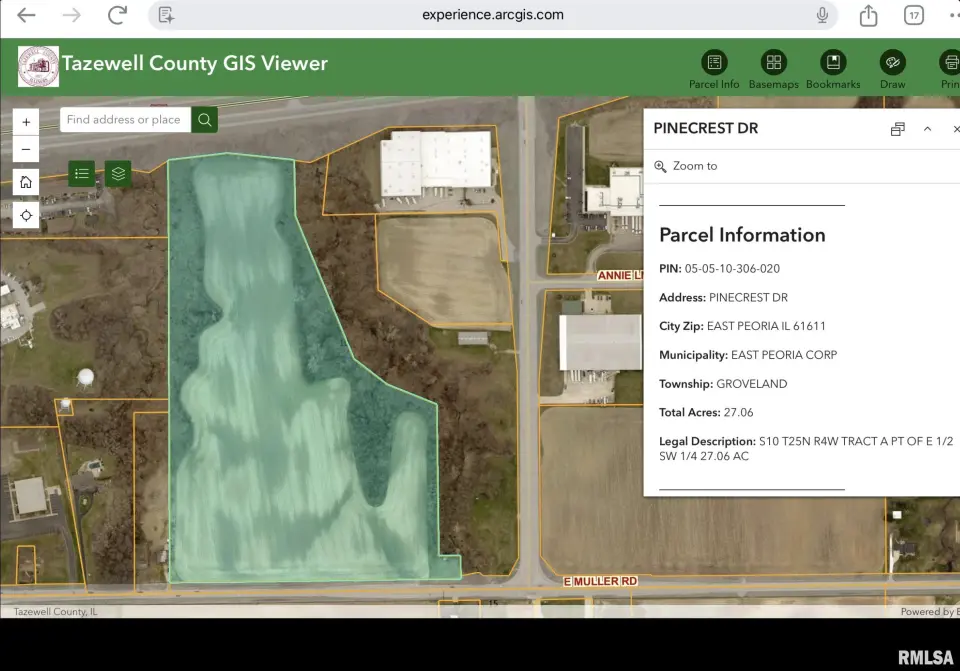
Task: Show open browser tabs overview
Action: click(x=913, y=15)
